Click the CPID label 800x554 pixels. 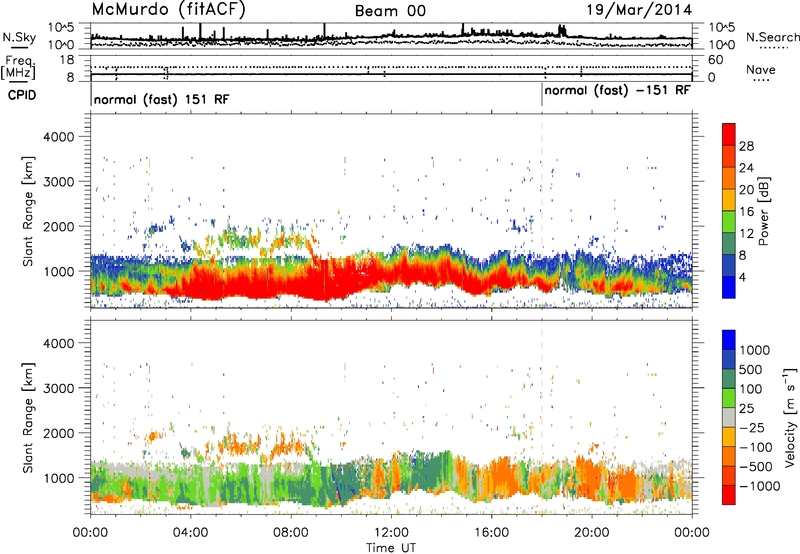[22, 95]
